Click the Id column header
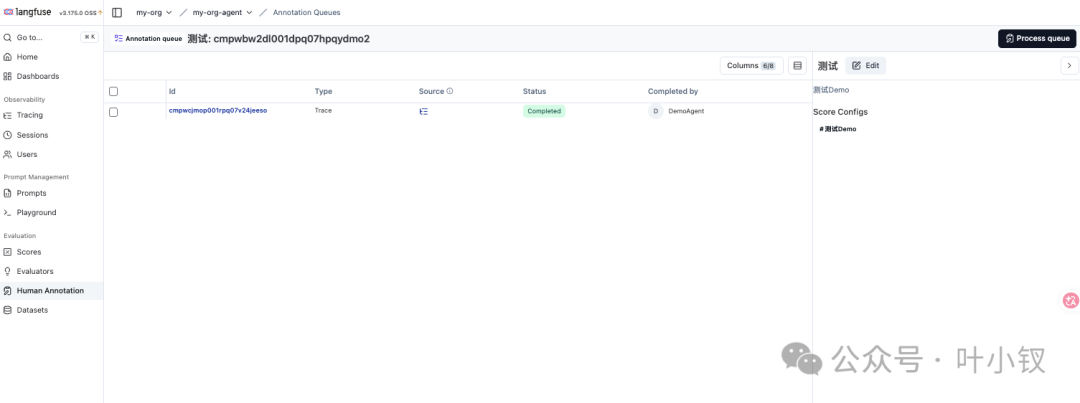This screenshot has height=403, width=1080. click(x=172, y=91)
